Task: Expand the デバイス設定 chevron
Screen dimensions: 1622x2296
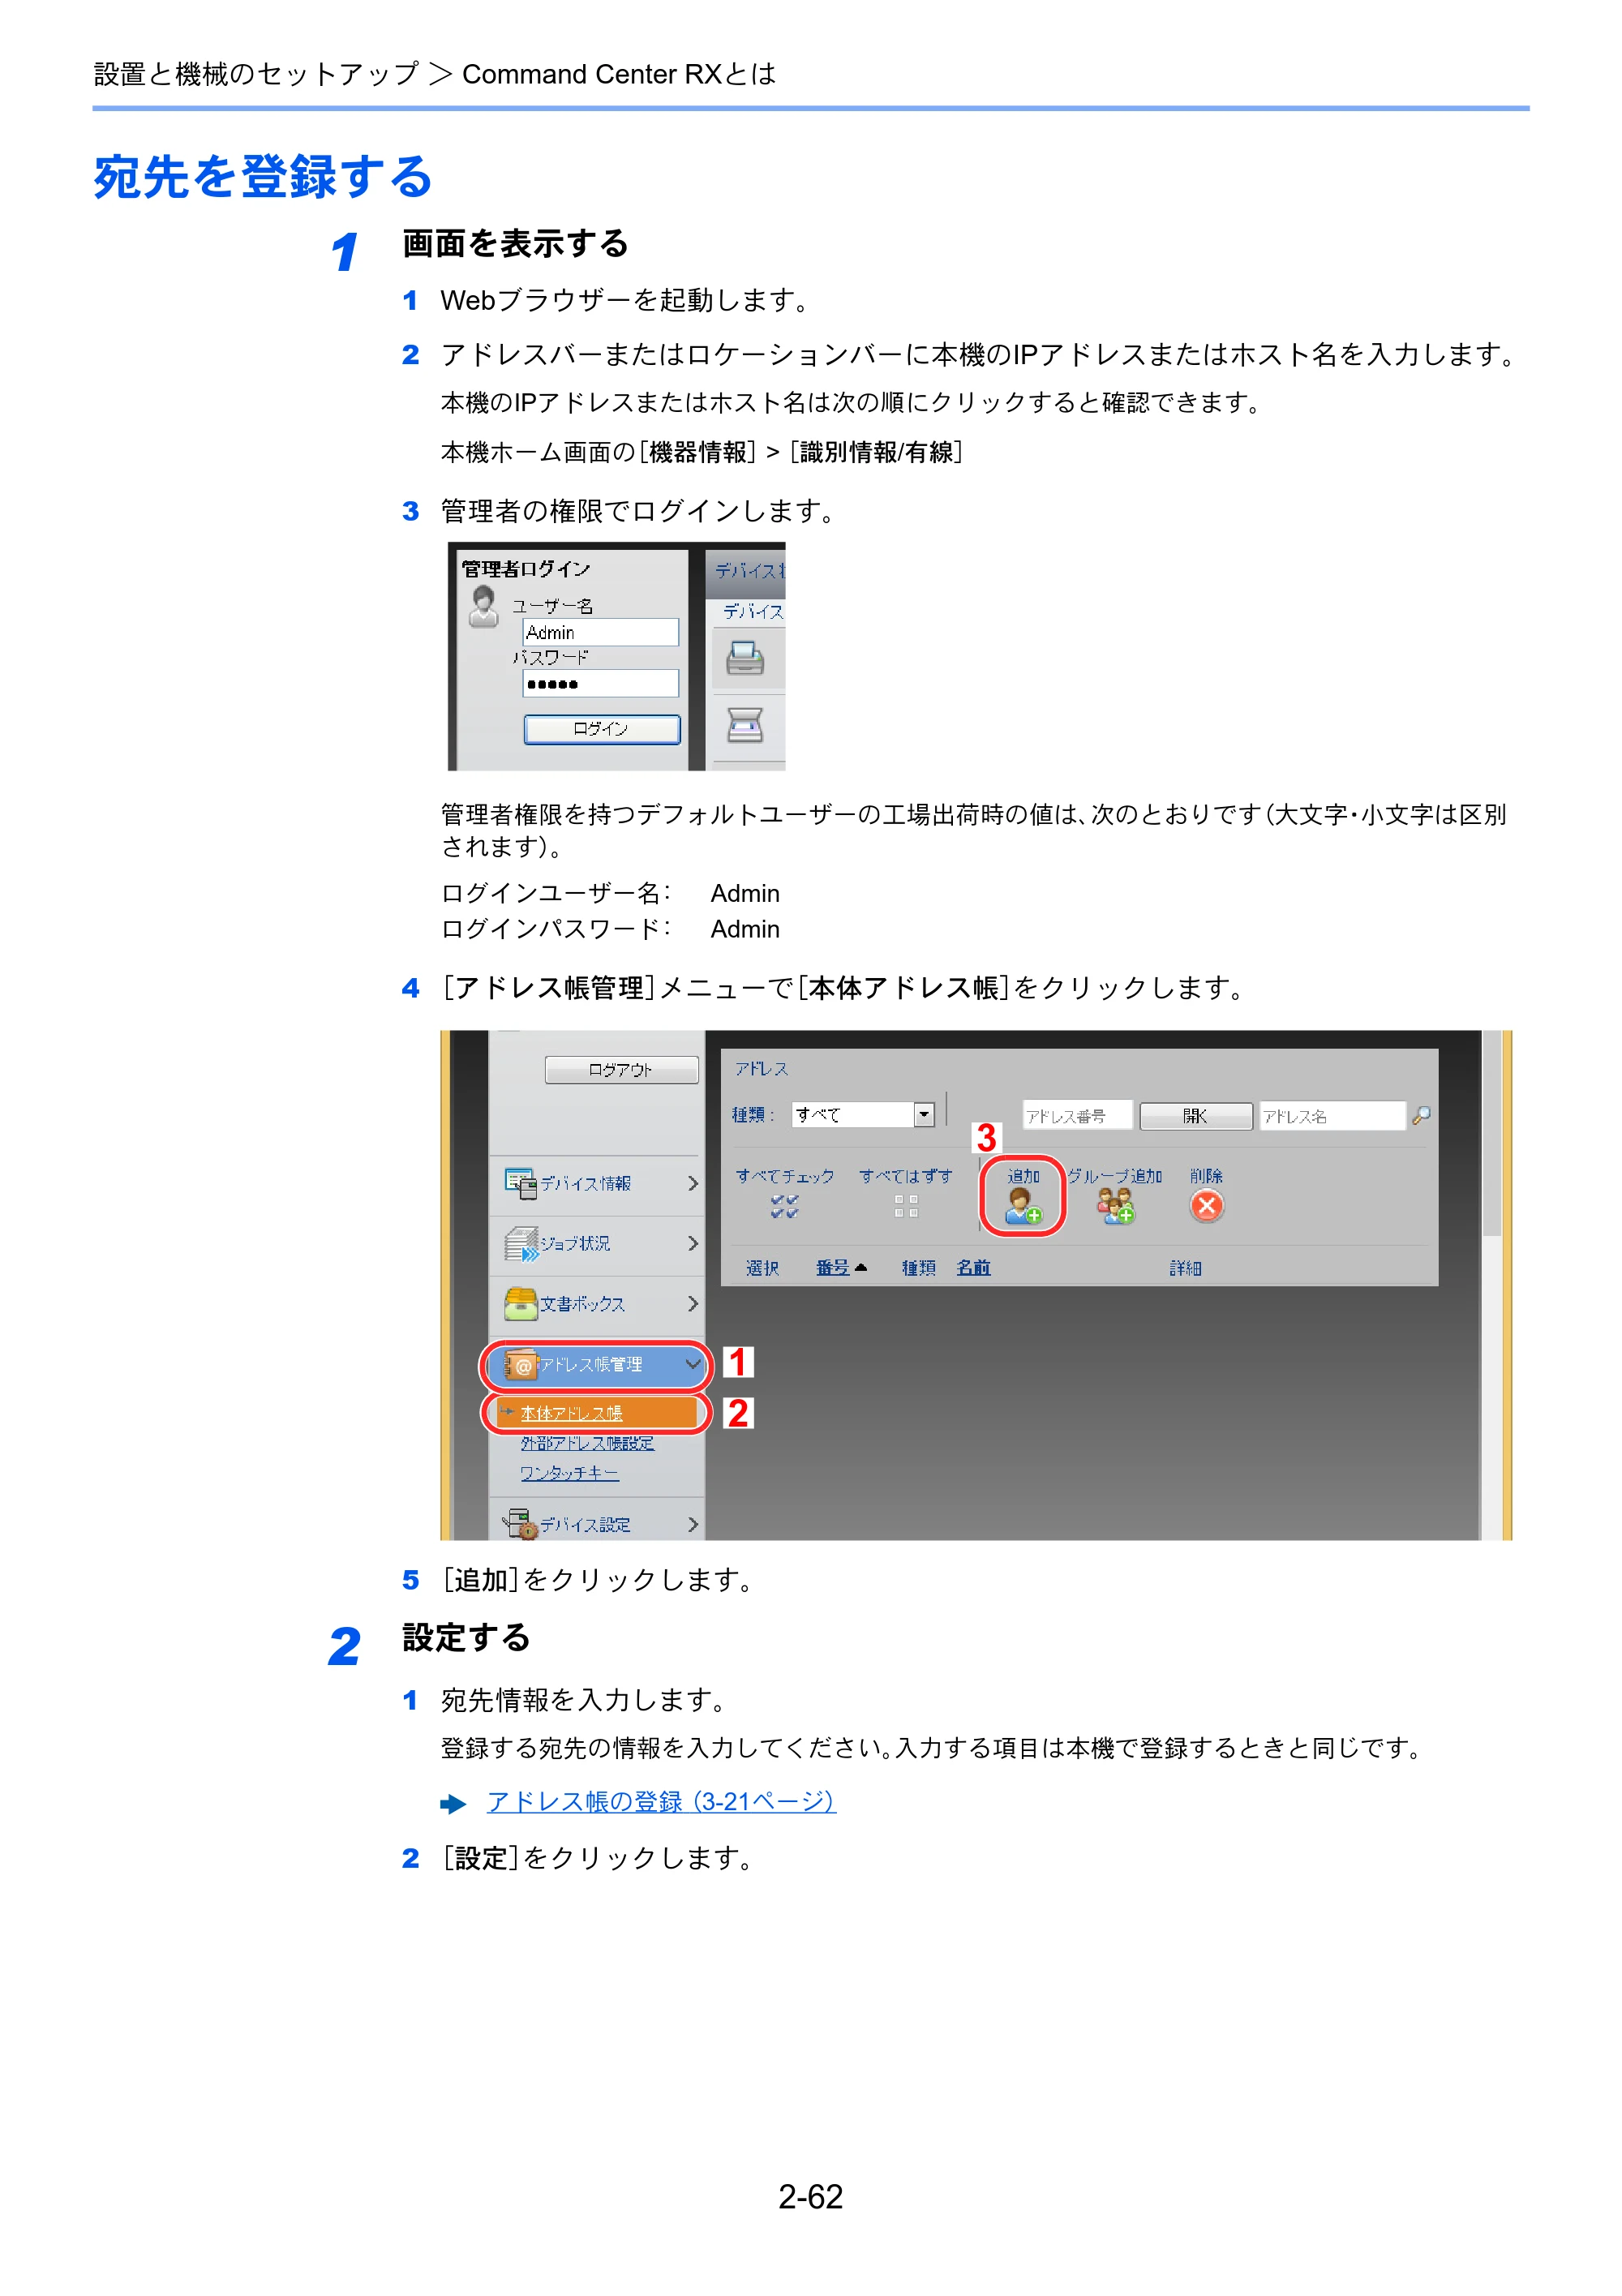Action: point(692,1524)
